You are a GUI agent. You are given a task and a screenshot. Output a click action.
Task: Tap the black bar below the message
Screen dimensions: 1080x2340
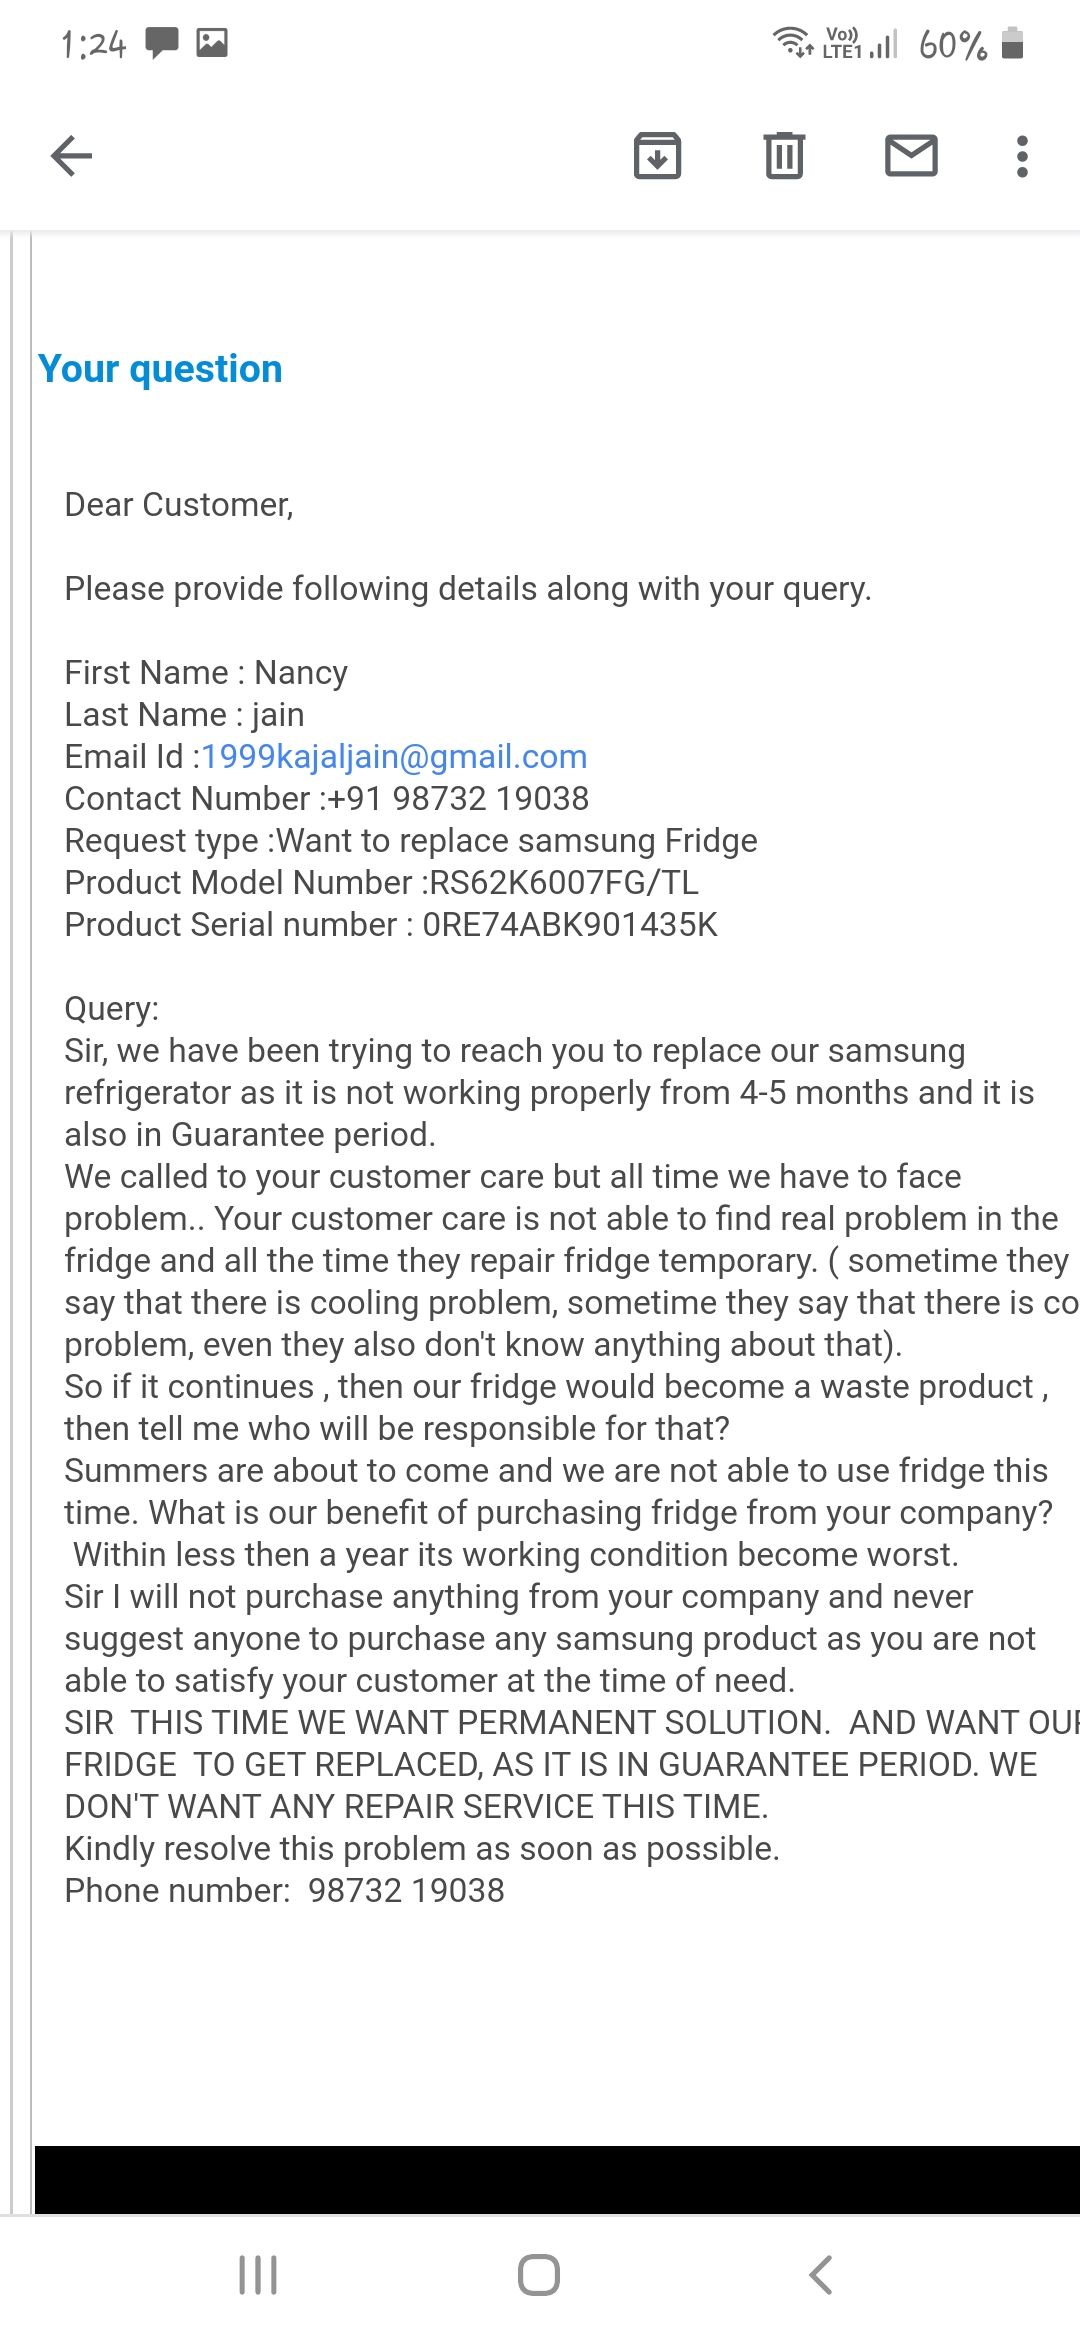[557, 2179]
